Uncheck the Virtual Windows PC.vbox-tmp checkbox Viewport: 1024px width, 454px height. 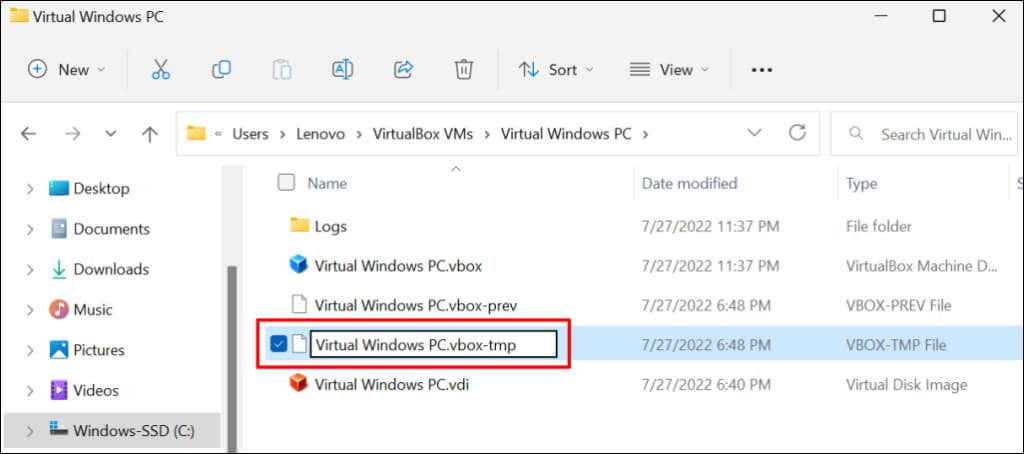click(279, 345)
